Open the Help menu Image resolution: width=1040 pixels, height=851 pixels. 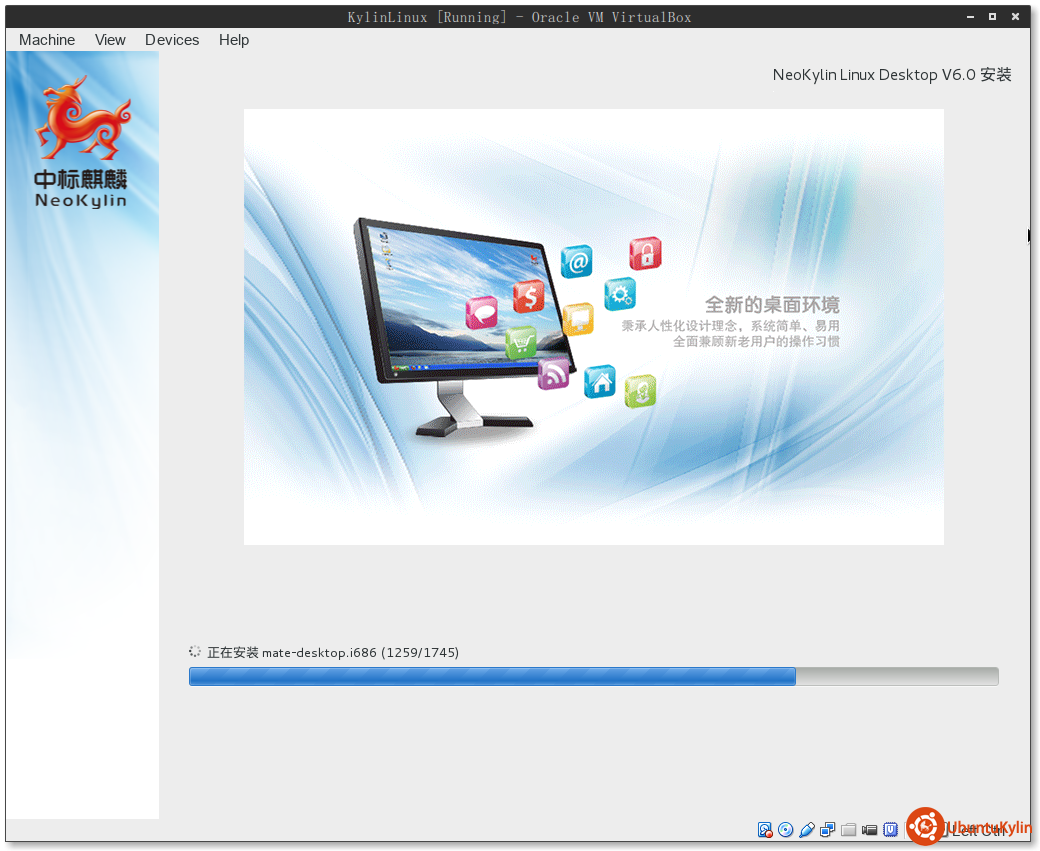point(234,40)
